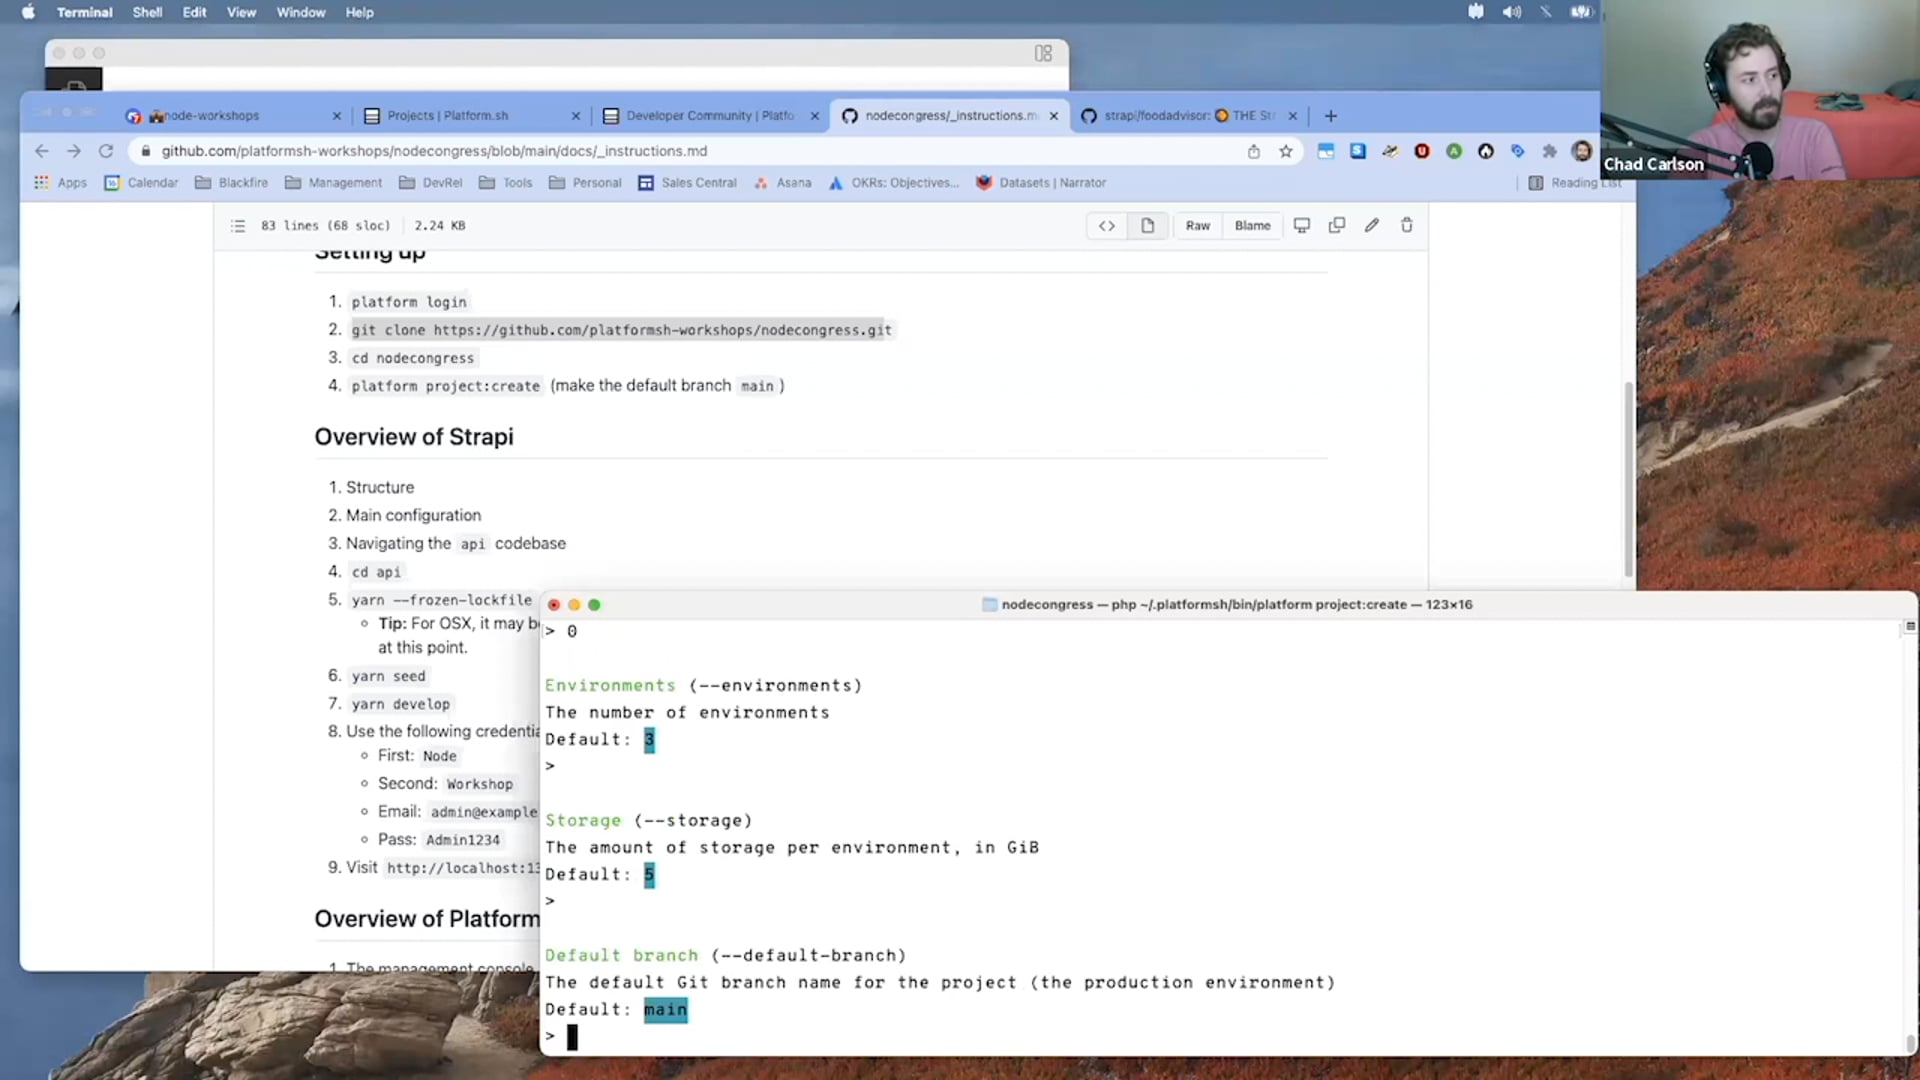Toggle the source code view button
This screenshot has height=1080, width=1920.
coord(1107,225)
